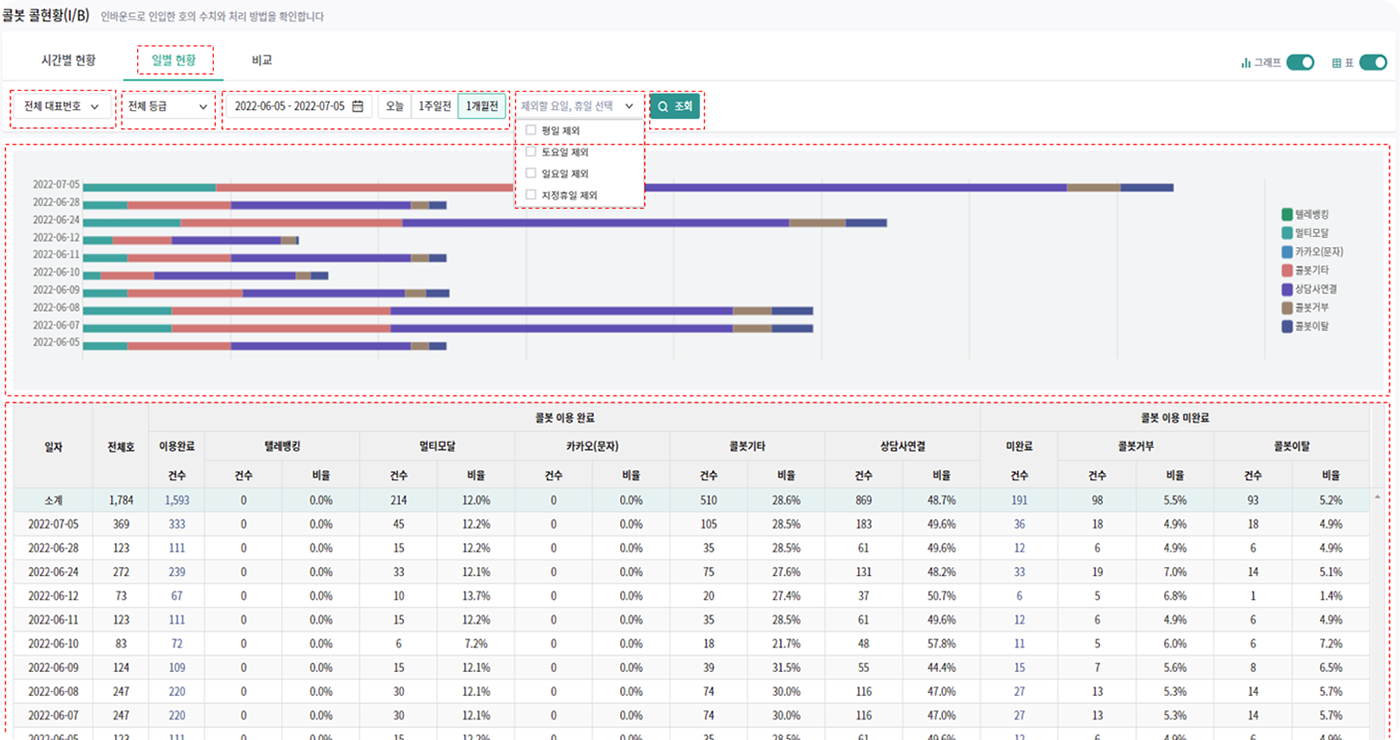Click the 콜봇 콜현황(I/B) page title

click(x=45, y=17)
